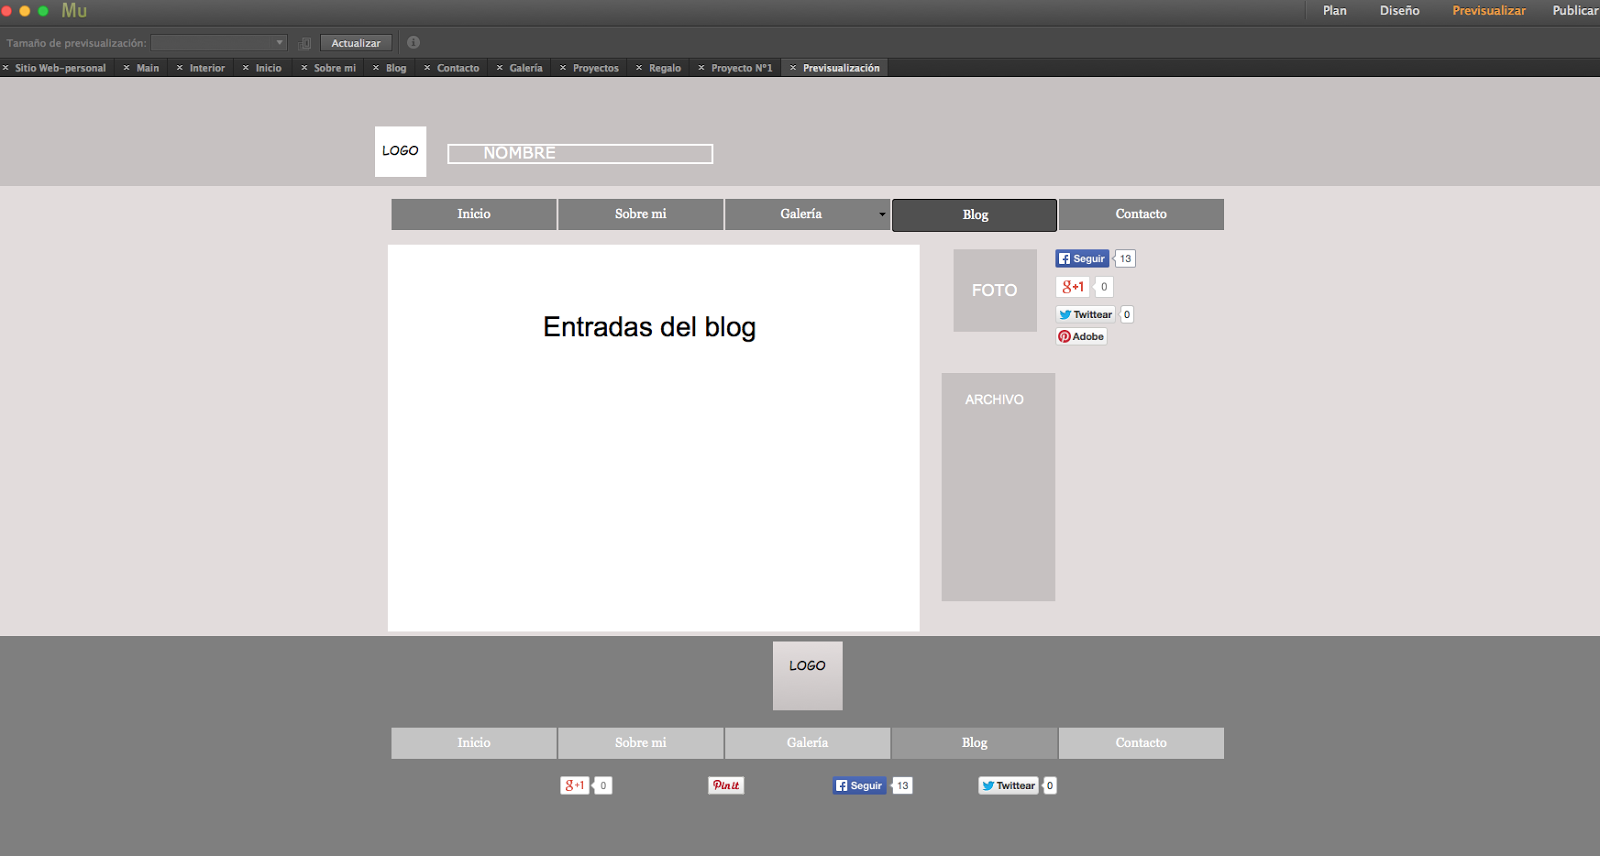Close the Interior tab
This screenshot has height=856, width=1600.
click(180, 68)
